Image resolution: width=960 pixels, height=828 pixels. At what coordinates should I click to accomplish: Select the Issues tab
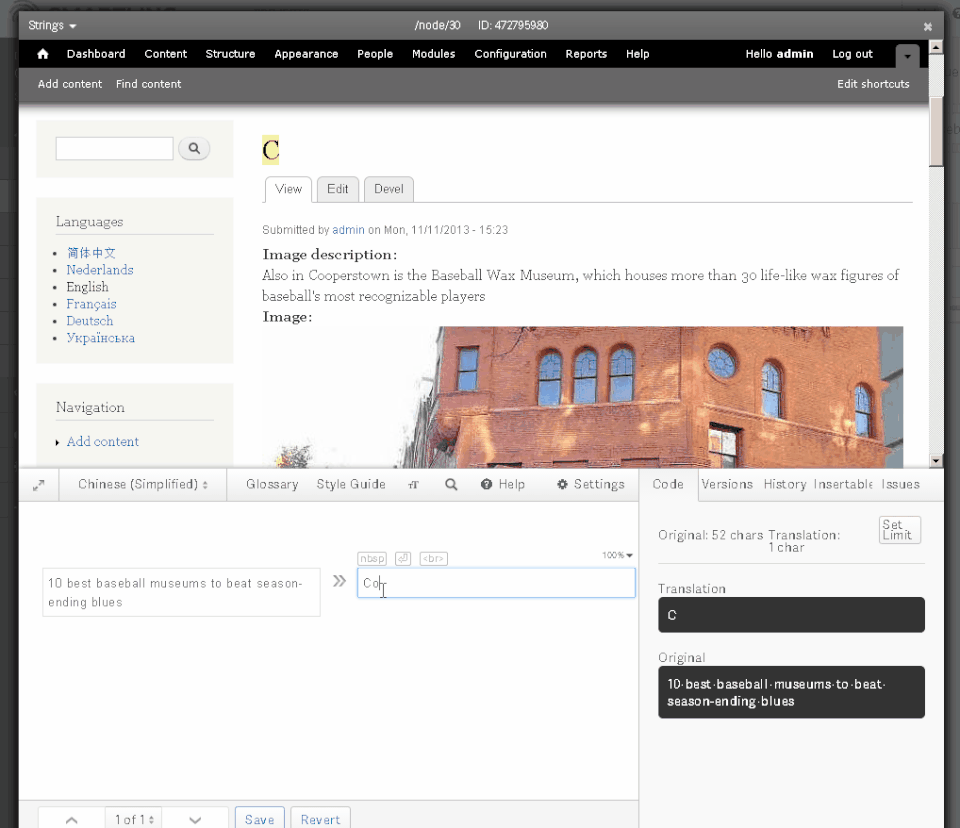(900, 484)
